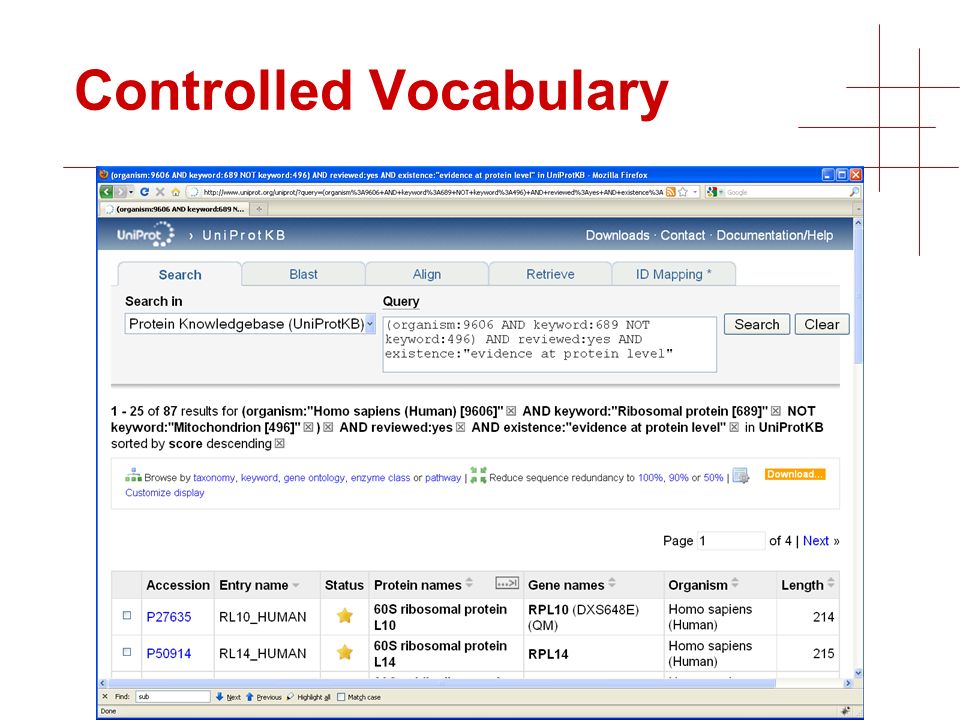Go back with the green Back arrow
Viewport: 960px width, 720px height.
pyautogui.click(x=107, y=192)
